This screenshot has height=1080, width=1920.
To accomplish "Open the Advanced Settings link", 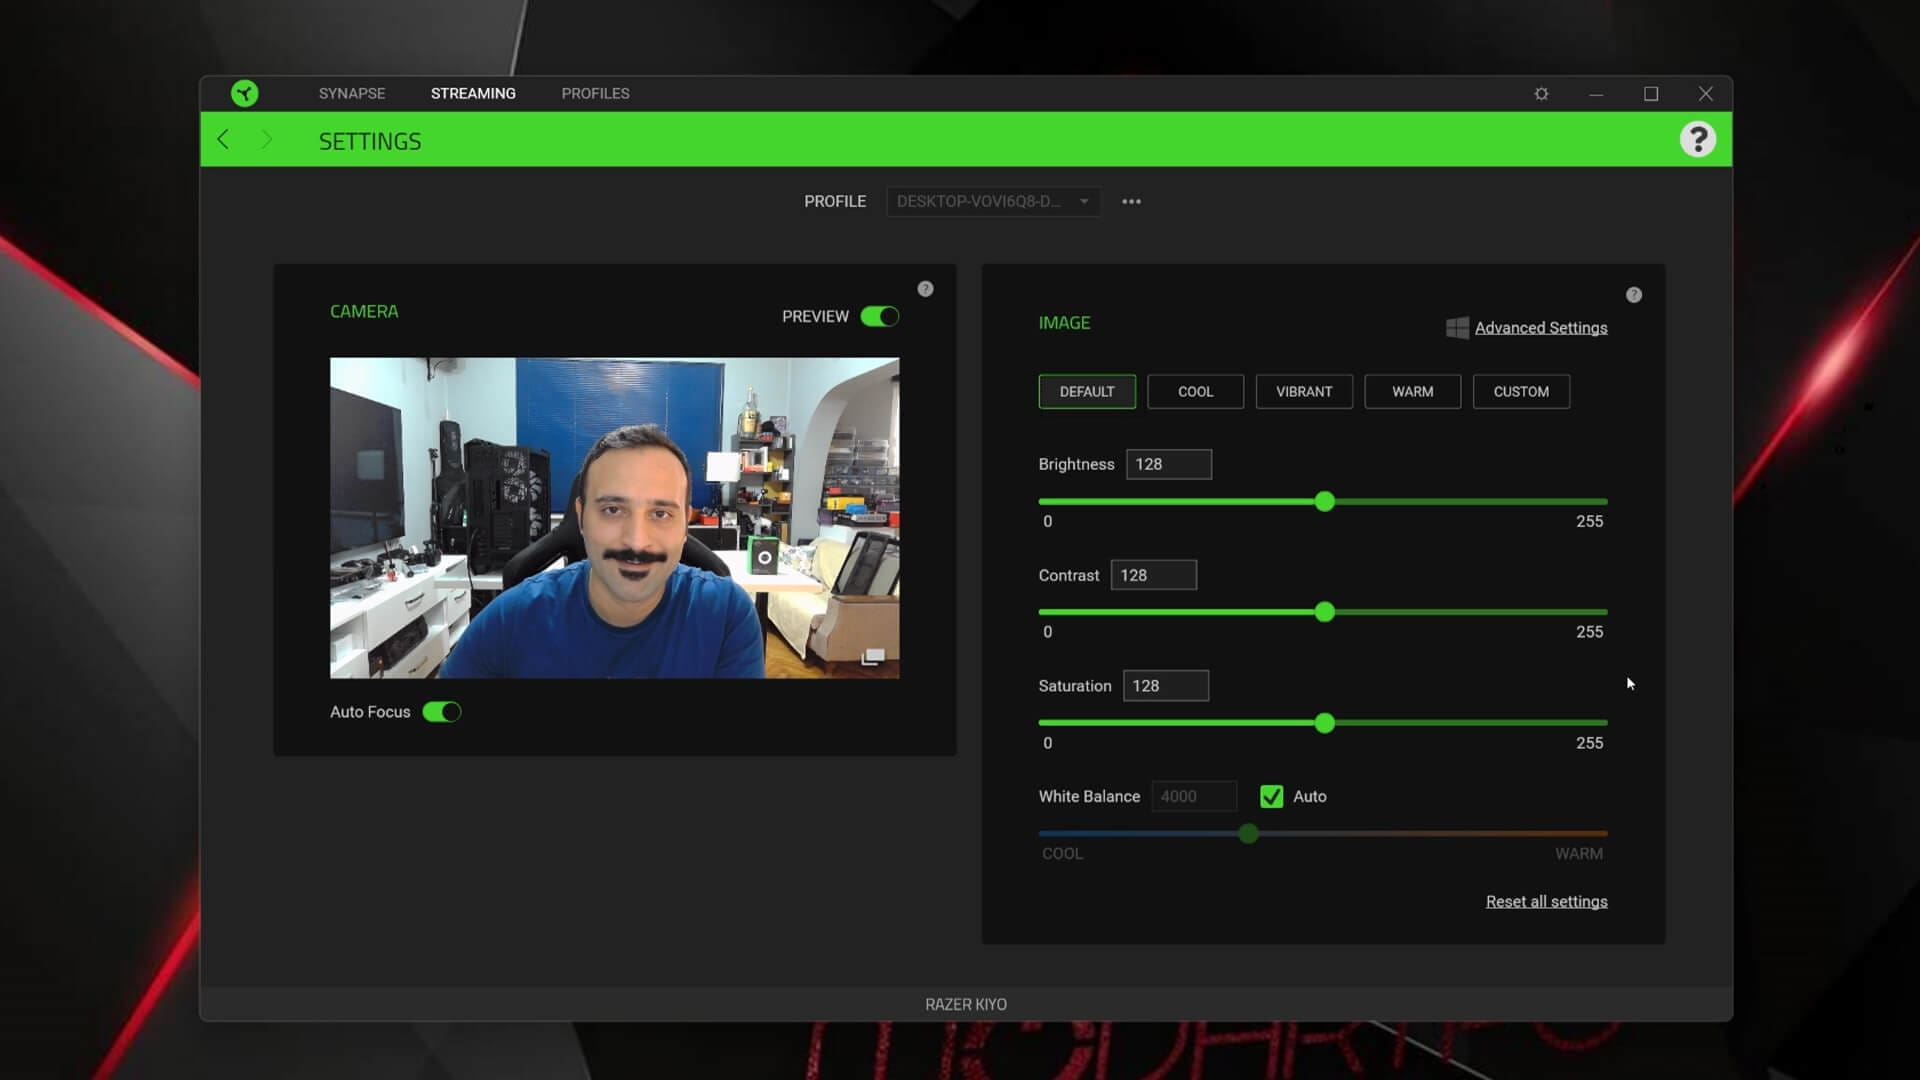I will (x=1540, y=328).
